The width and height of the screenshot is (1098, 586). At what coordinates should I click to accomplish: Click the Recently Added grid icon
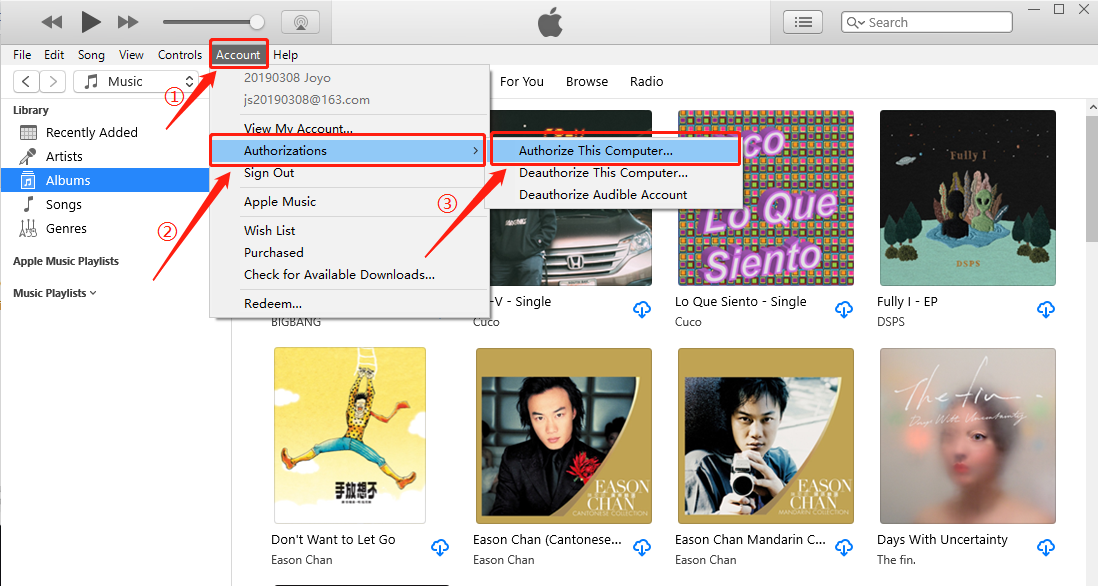point(28,132)
